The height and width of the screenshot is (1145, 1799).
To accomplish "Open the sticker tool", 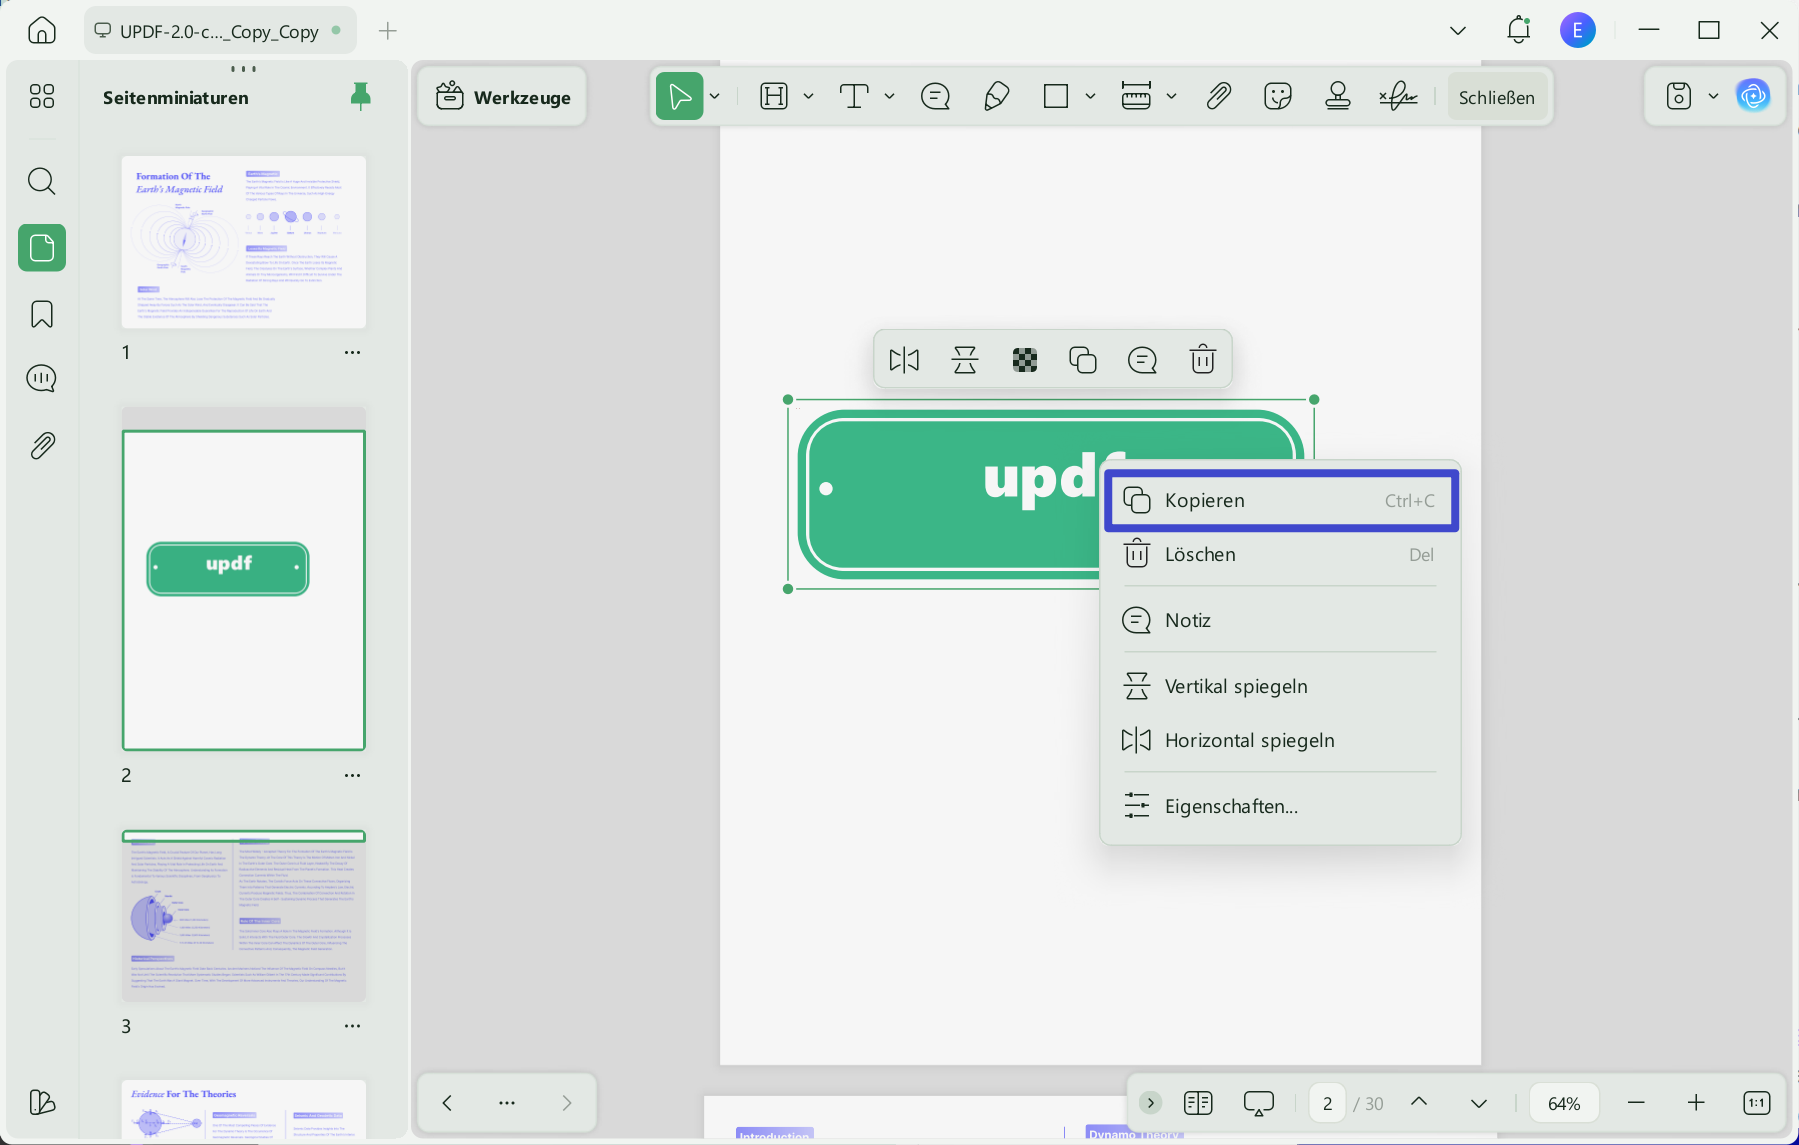I will [x=1277, y=97].
